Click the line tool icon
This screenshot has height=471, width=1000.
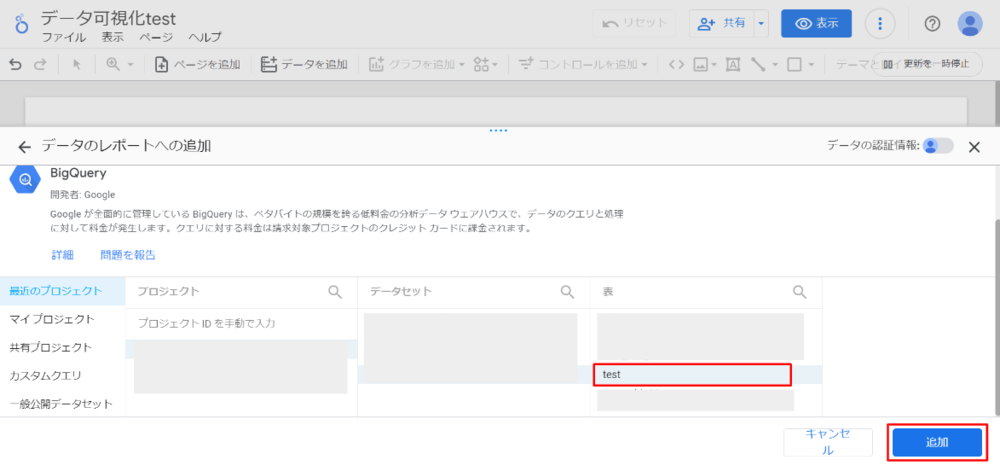click(758, 64)
